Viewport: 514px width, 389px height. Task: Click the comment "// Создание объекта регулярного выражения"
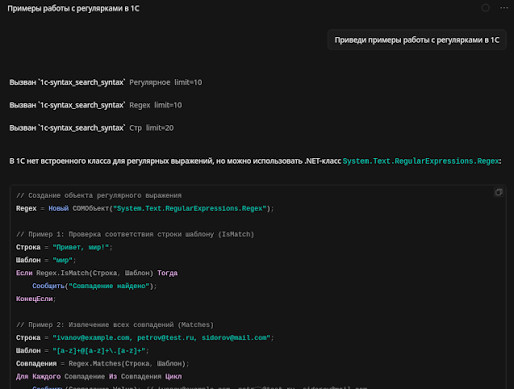click(x=99, y=196)
